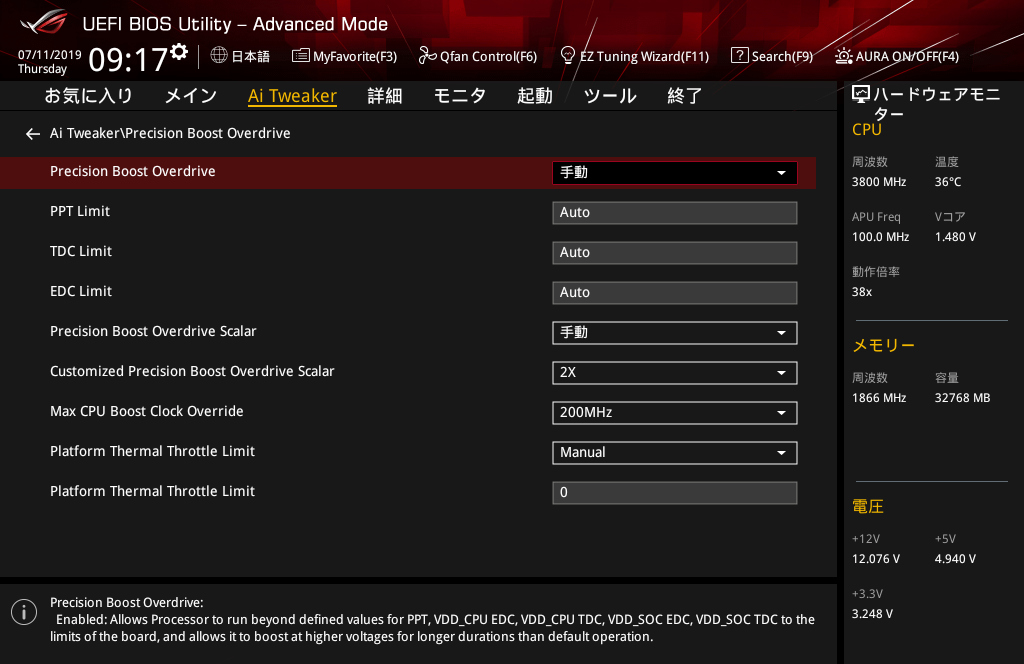The height and width of the screenshot is (664, 1024).
Task: Toggle AURA ON/OFF(F4)
Action: click(x=897, y=56)
